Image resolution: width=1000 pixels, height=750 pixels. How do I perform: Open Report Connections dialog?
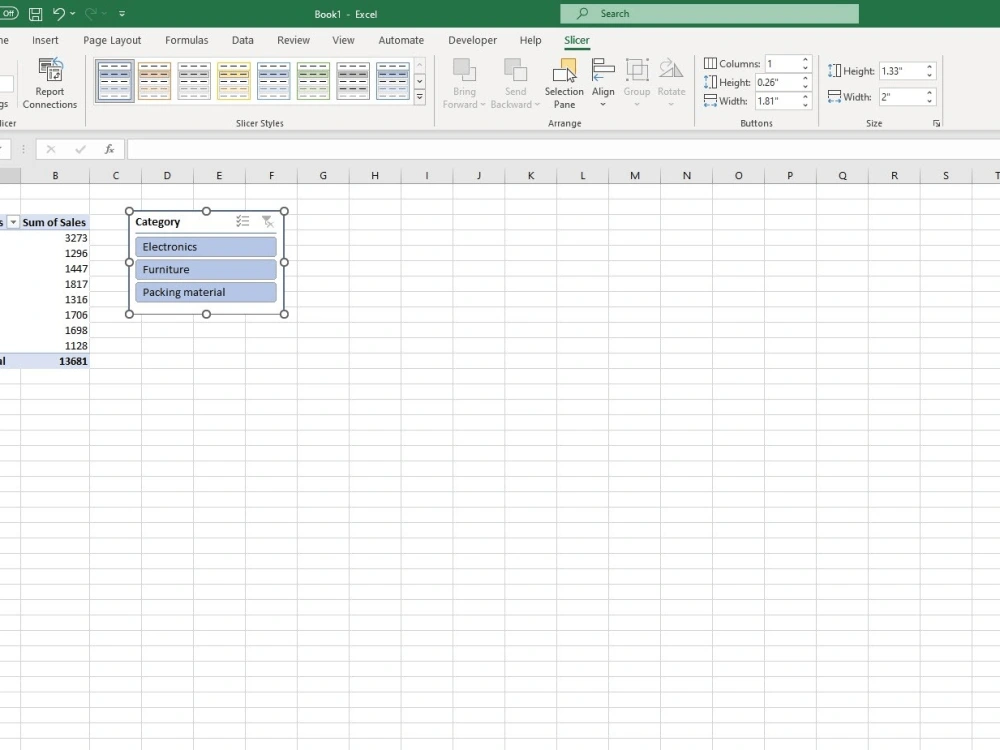[50, 84]
